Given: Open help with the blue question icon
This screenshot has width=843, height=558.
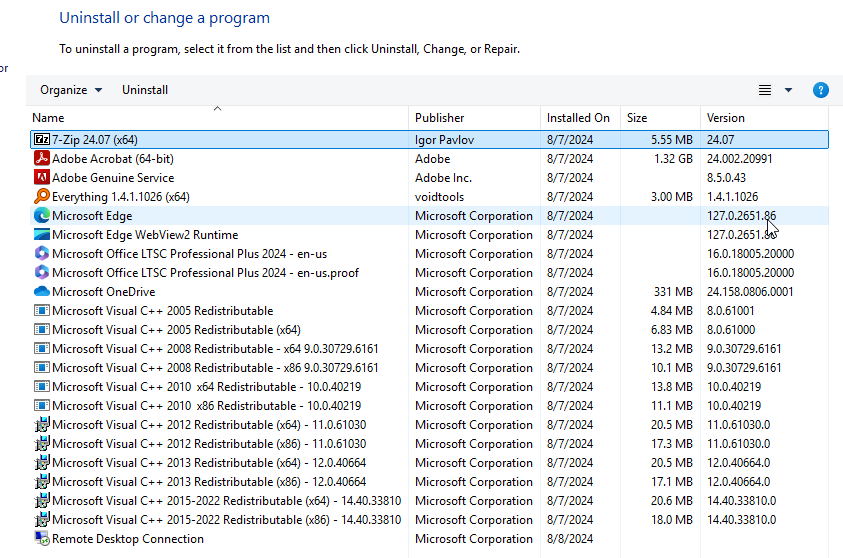Looking at the screenshot, I should (x=820, y=90).
